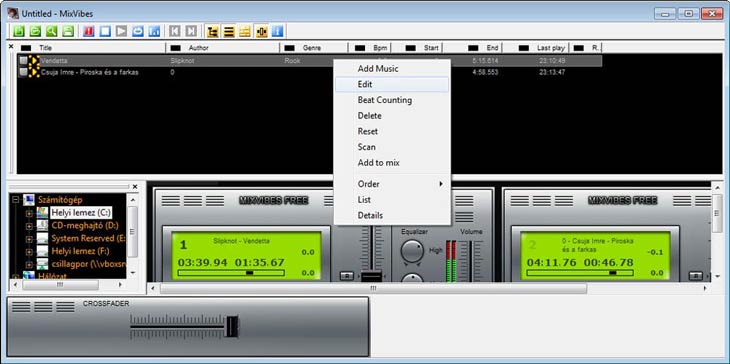
Task: Click the blue Loop toolbar icon
Action: tap(138, 31)
